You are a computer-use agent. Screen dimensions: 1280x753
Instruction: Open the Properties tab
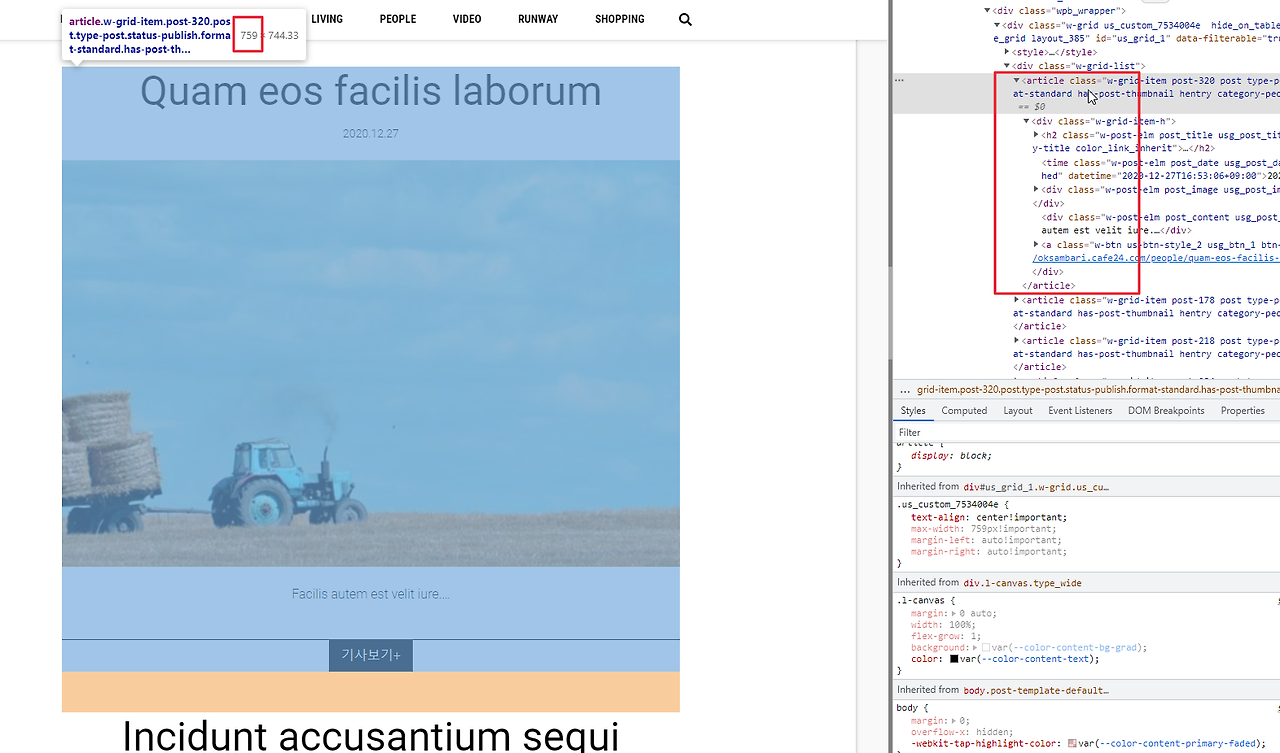(1243, 411)
